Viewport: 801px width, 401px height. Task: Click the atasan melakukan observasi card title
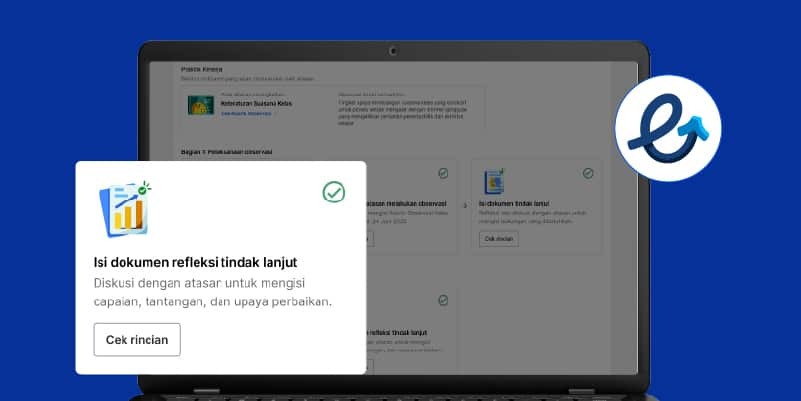(x=410, y=205)
